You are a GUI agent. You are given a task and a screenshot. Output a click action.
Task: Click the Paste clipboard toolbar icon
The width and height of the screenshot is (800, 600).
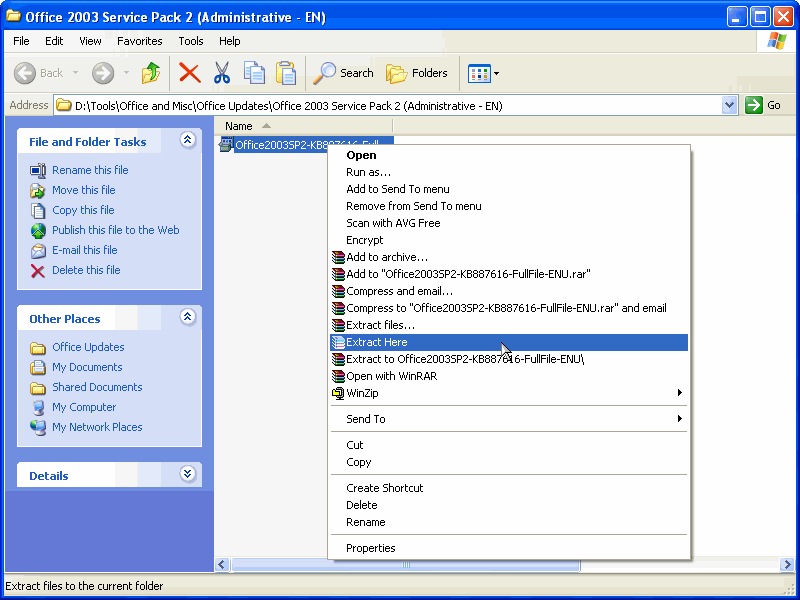tap(286, 73)
